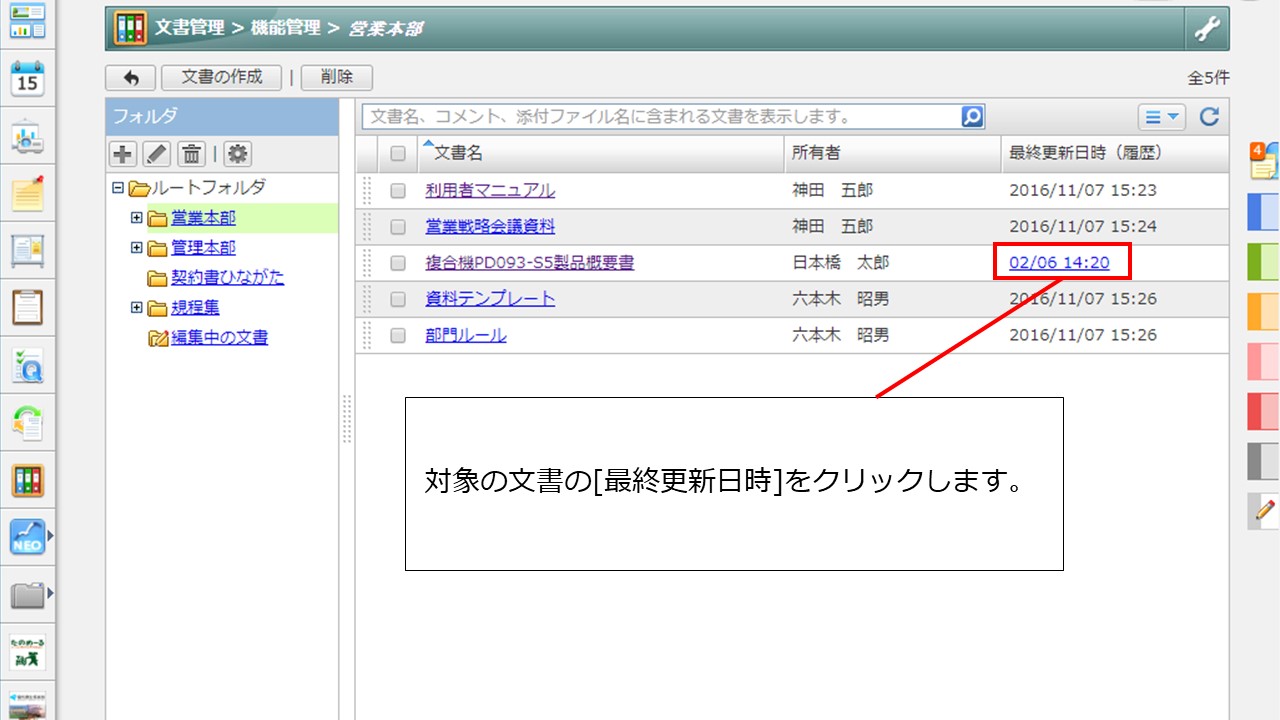Click the search magnifier icon
The height and width of the screenshot is (720, 1280).
(972, 117)
